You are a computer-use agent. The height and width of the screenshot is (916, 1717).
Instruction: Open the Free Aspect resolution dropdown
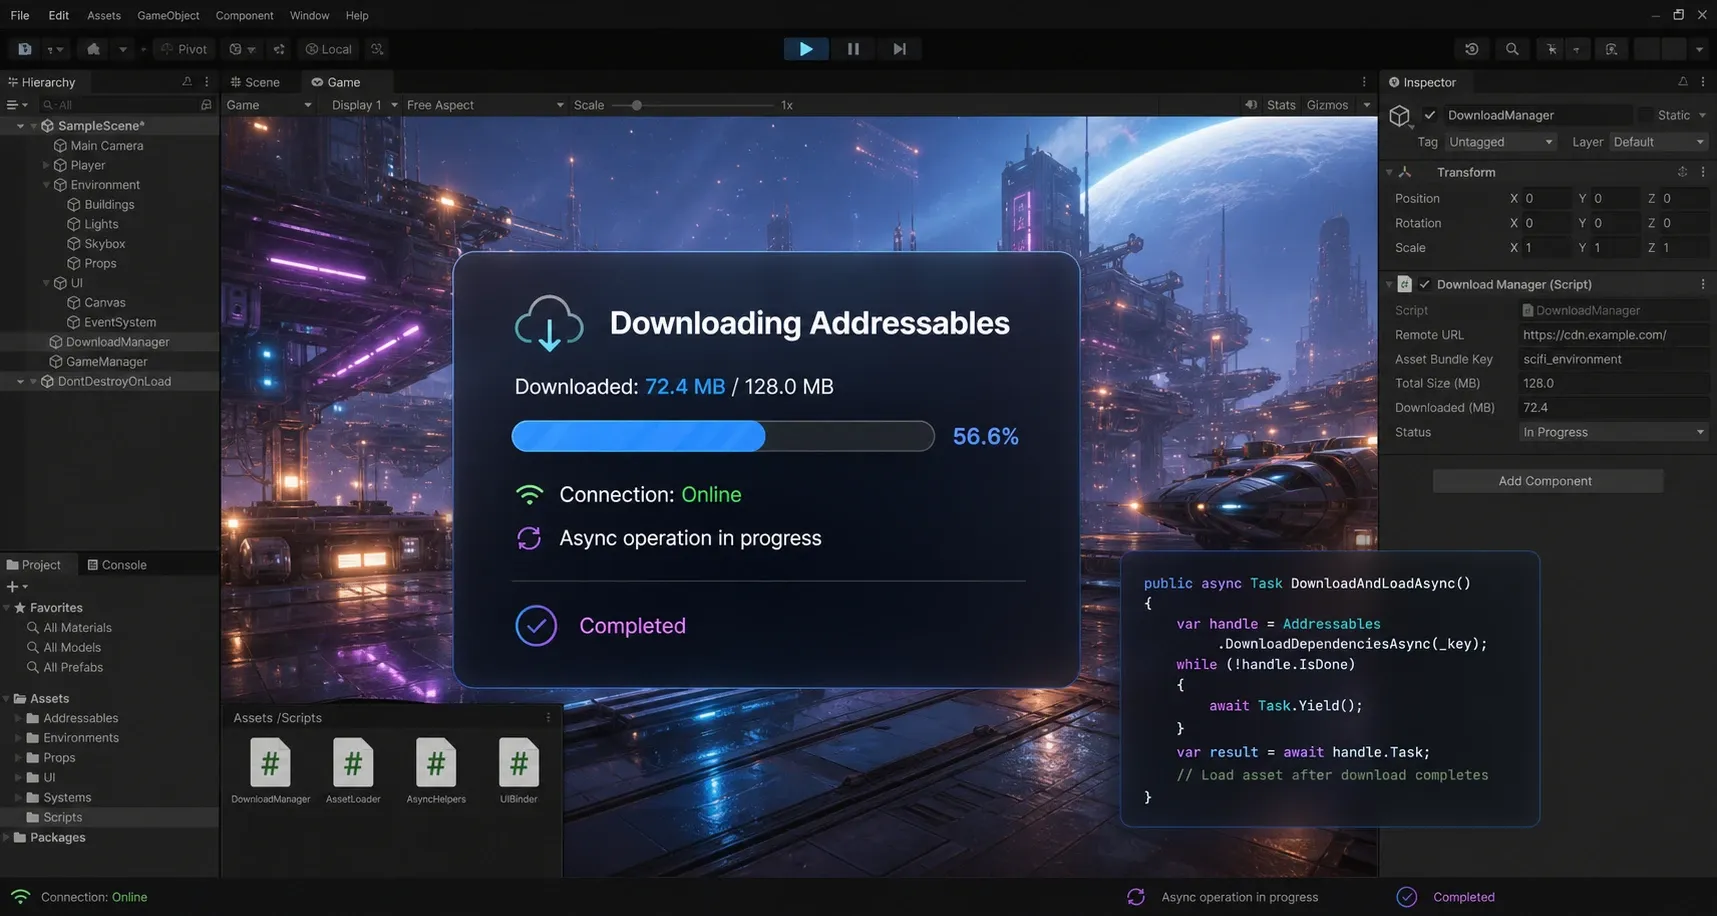[485, 105]
